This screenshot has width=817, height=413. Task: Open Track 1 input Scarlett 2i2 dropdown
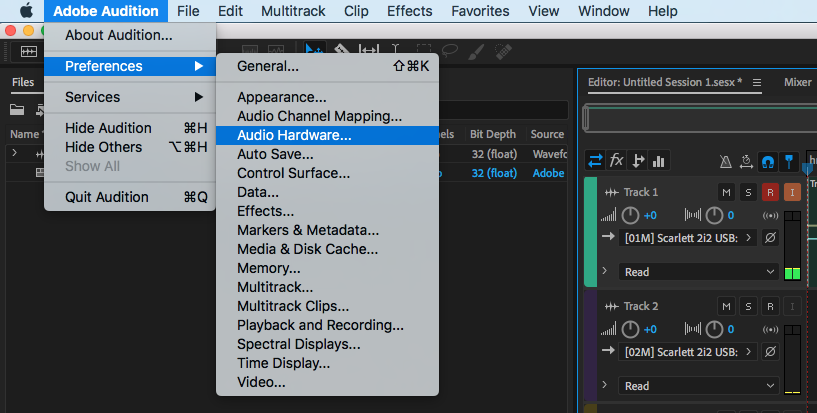tap(688, 238)
